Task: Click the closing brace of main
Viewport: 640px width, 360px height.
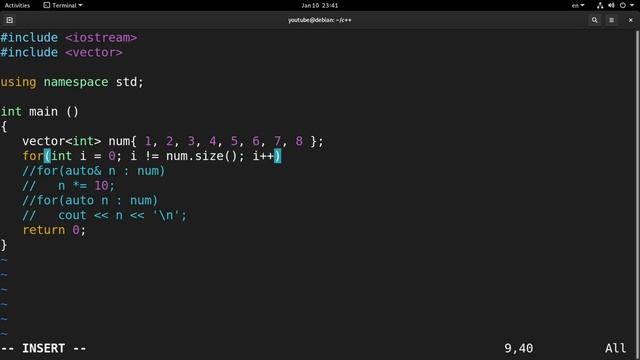Action: point(4,245)
